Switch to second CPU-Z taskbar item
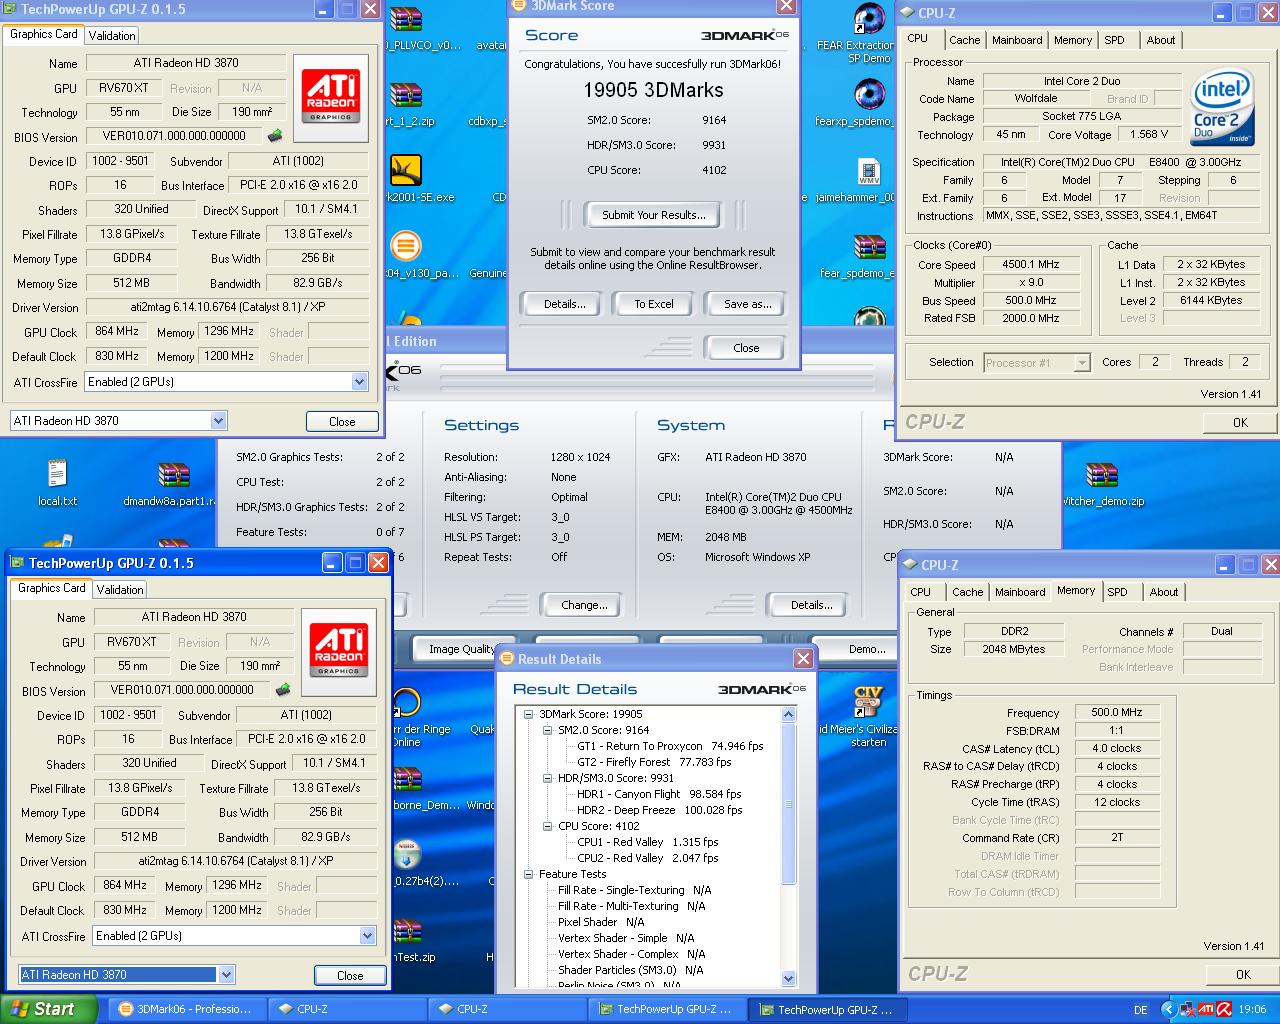Viewport: 1280px width, 1024px height. [x=507, y=1009]
